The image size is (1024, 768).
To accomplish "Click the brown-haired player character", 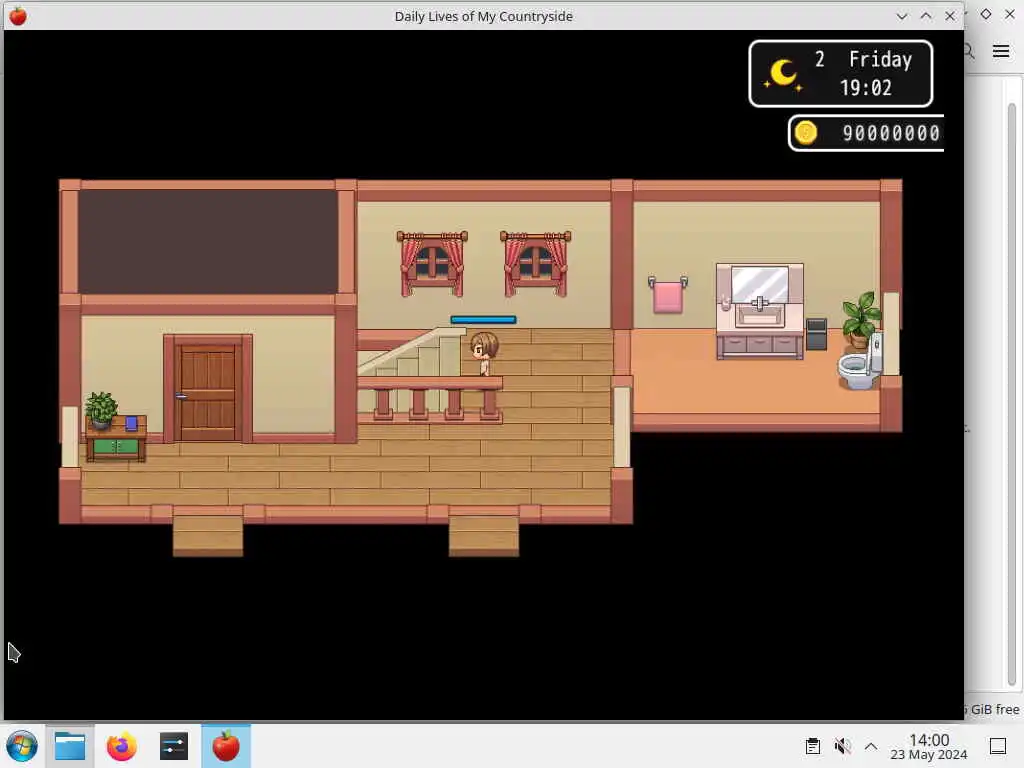I will (484, 353).
